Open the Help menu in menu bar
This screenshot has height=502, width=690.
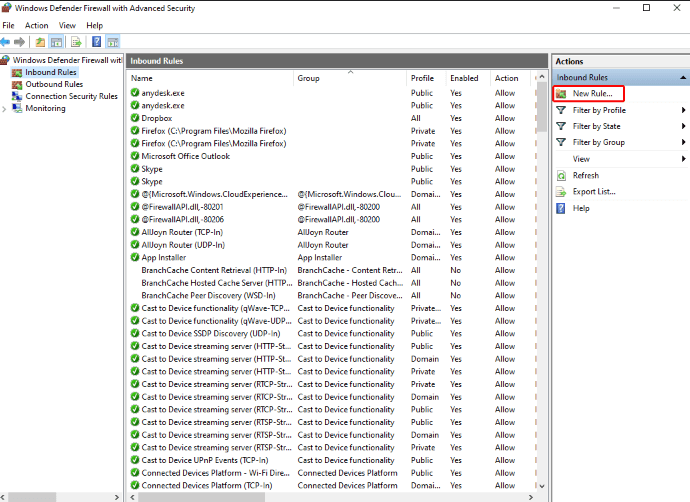95,26
